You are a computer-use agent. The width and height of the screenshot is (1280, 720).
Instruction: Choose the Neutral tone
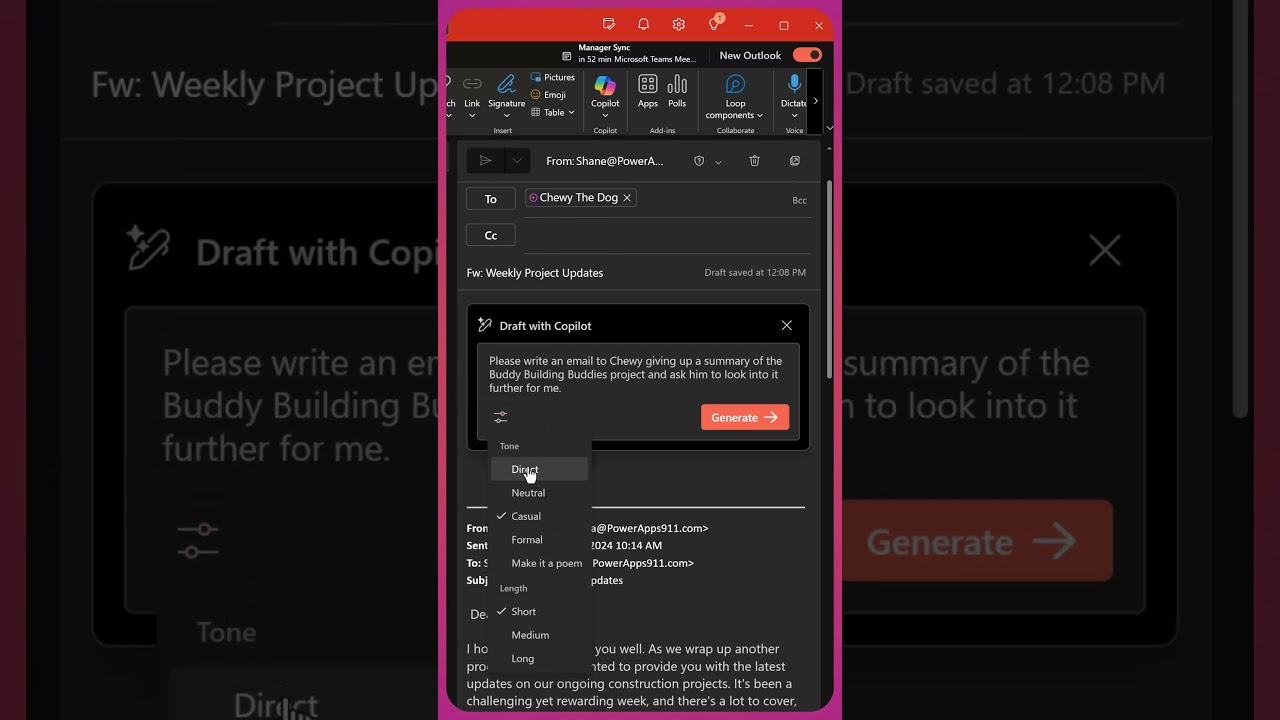539,493
